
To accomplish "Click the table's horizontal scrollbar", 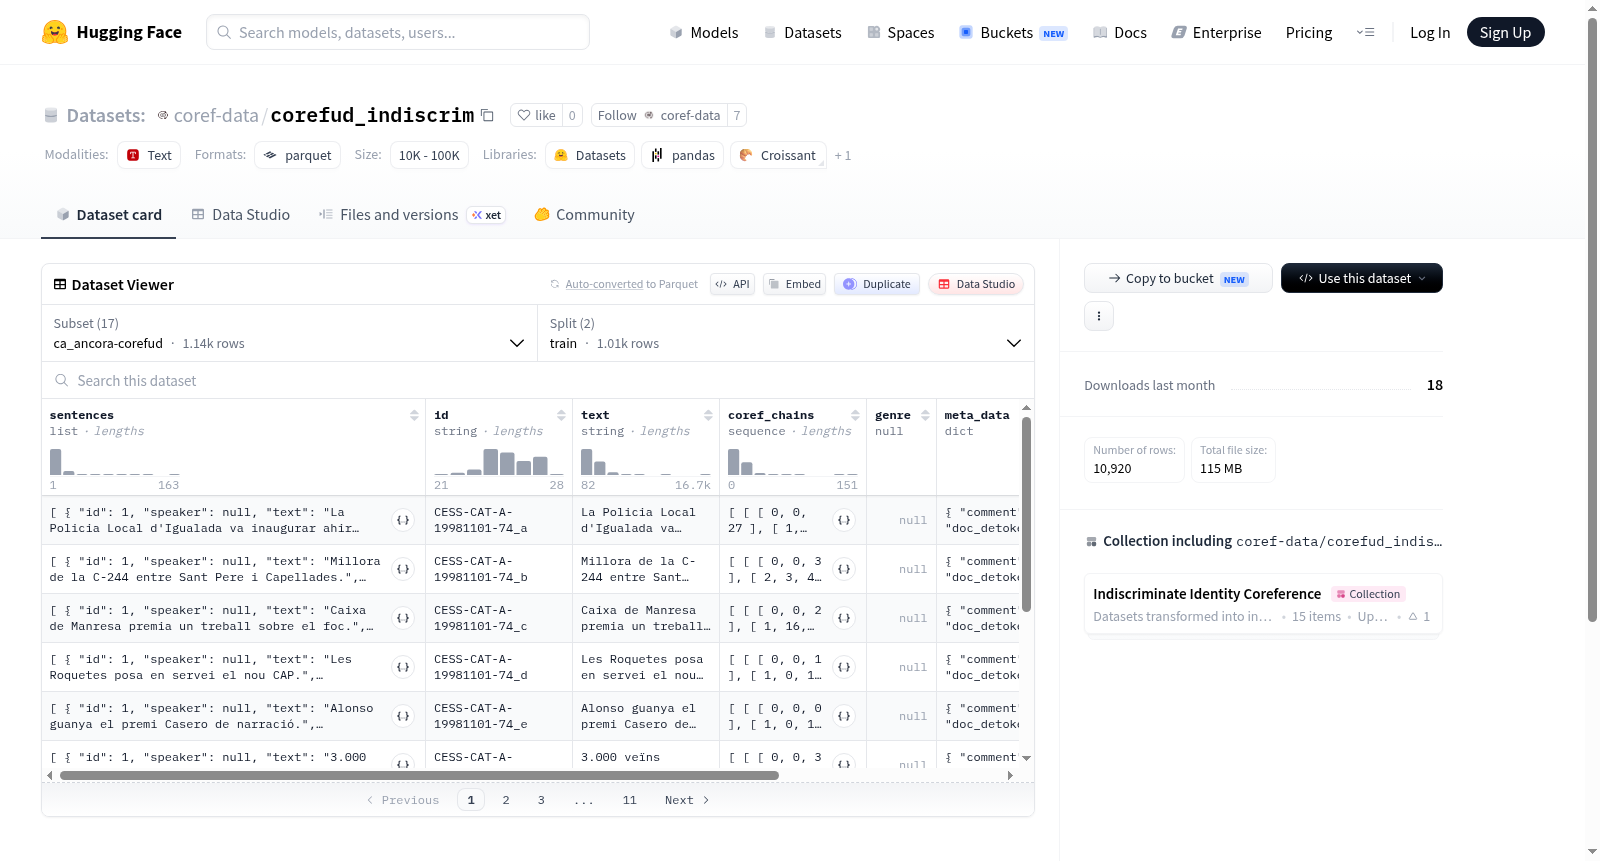I will tap(419, 775).
